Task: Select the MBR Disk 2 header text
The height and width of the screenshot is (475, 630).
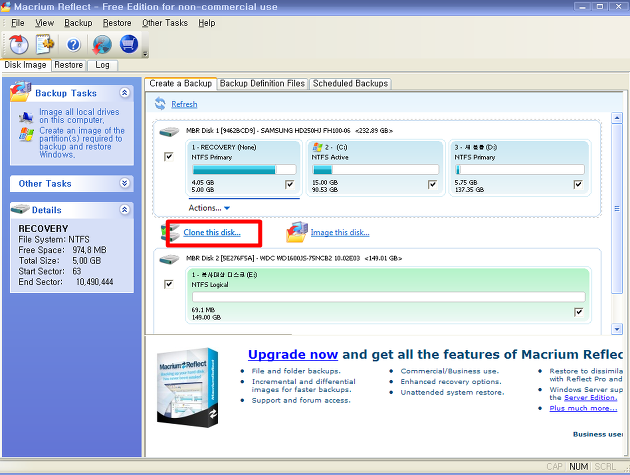Action: click(x=294, y=258)
